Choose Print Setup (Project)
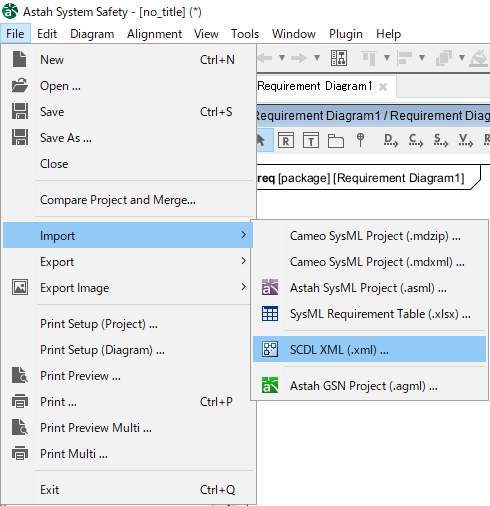This screenshot has height=506, width=490. pos(128,324)
